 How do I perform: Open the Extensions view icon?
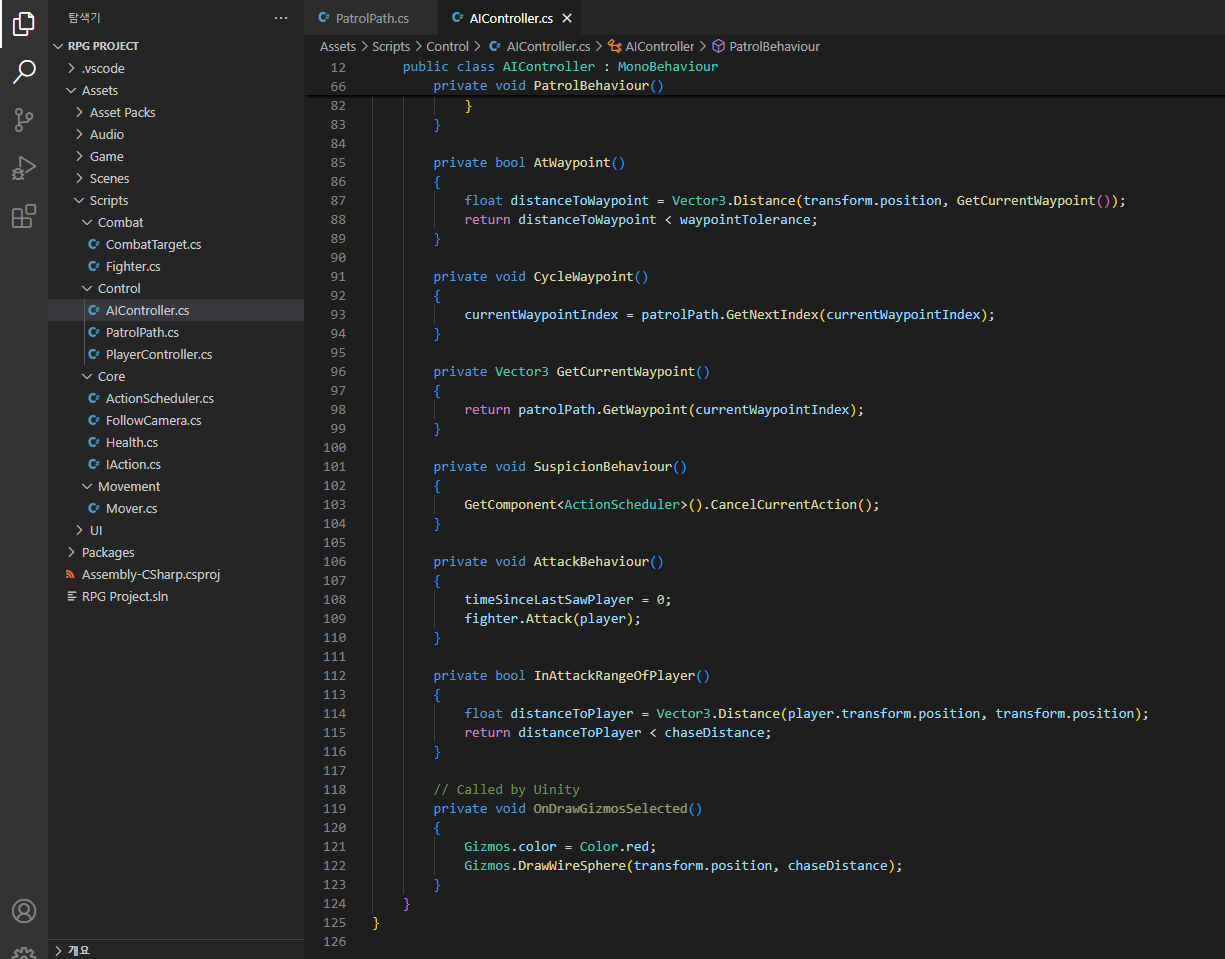click(24, 216)
